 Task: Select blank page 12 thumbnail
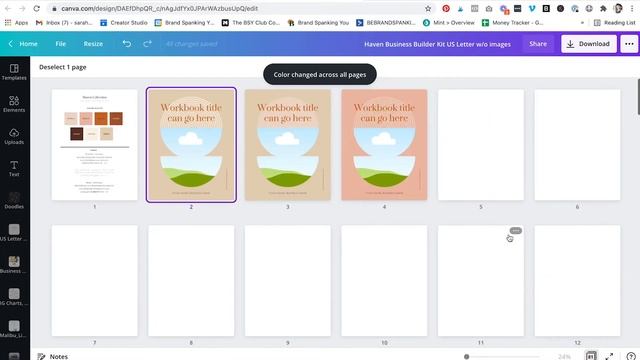[577, 281]
